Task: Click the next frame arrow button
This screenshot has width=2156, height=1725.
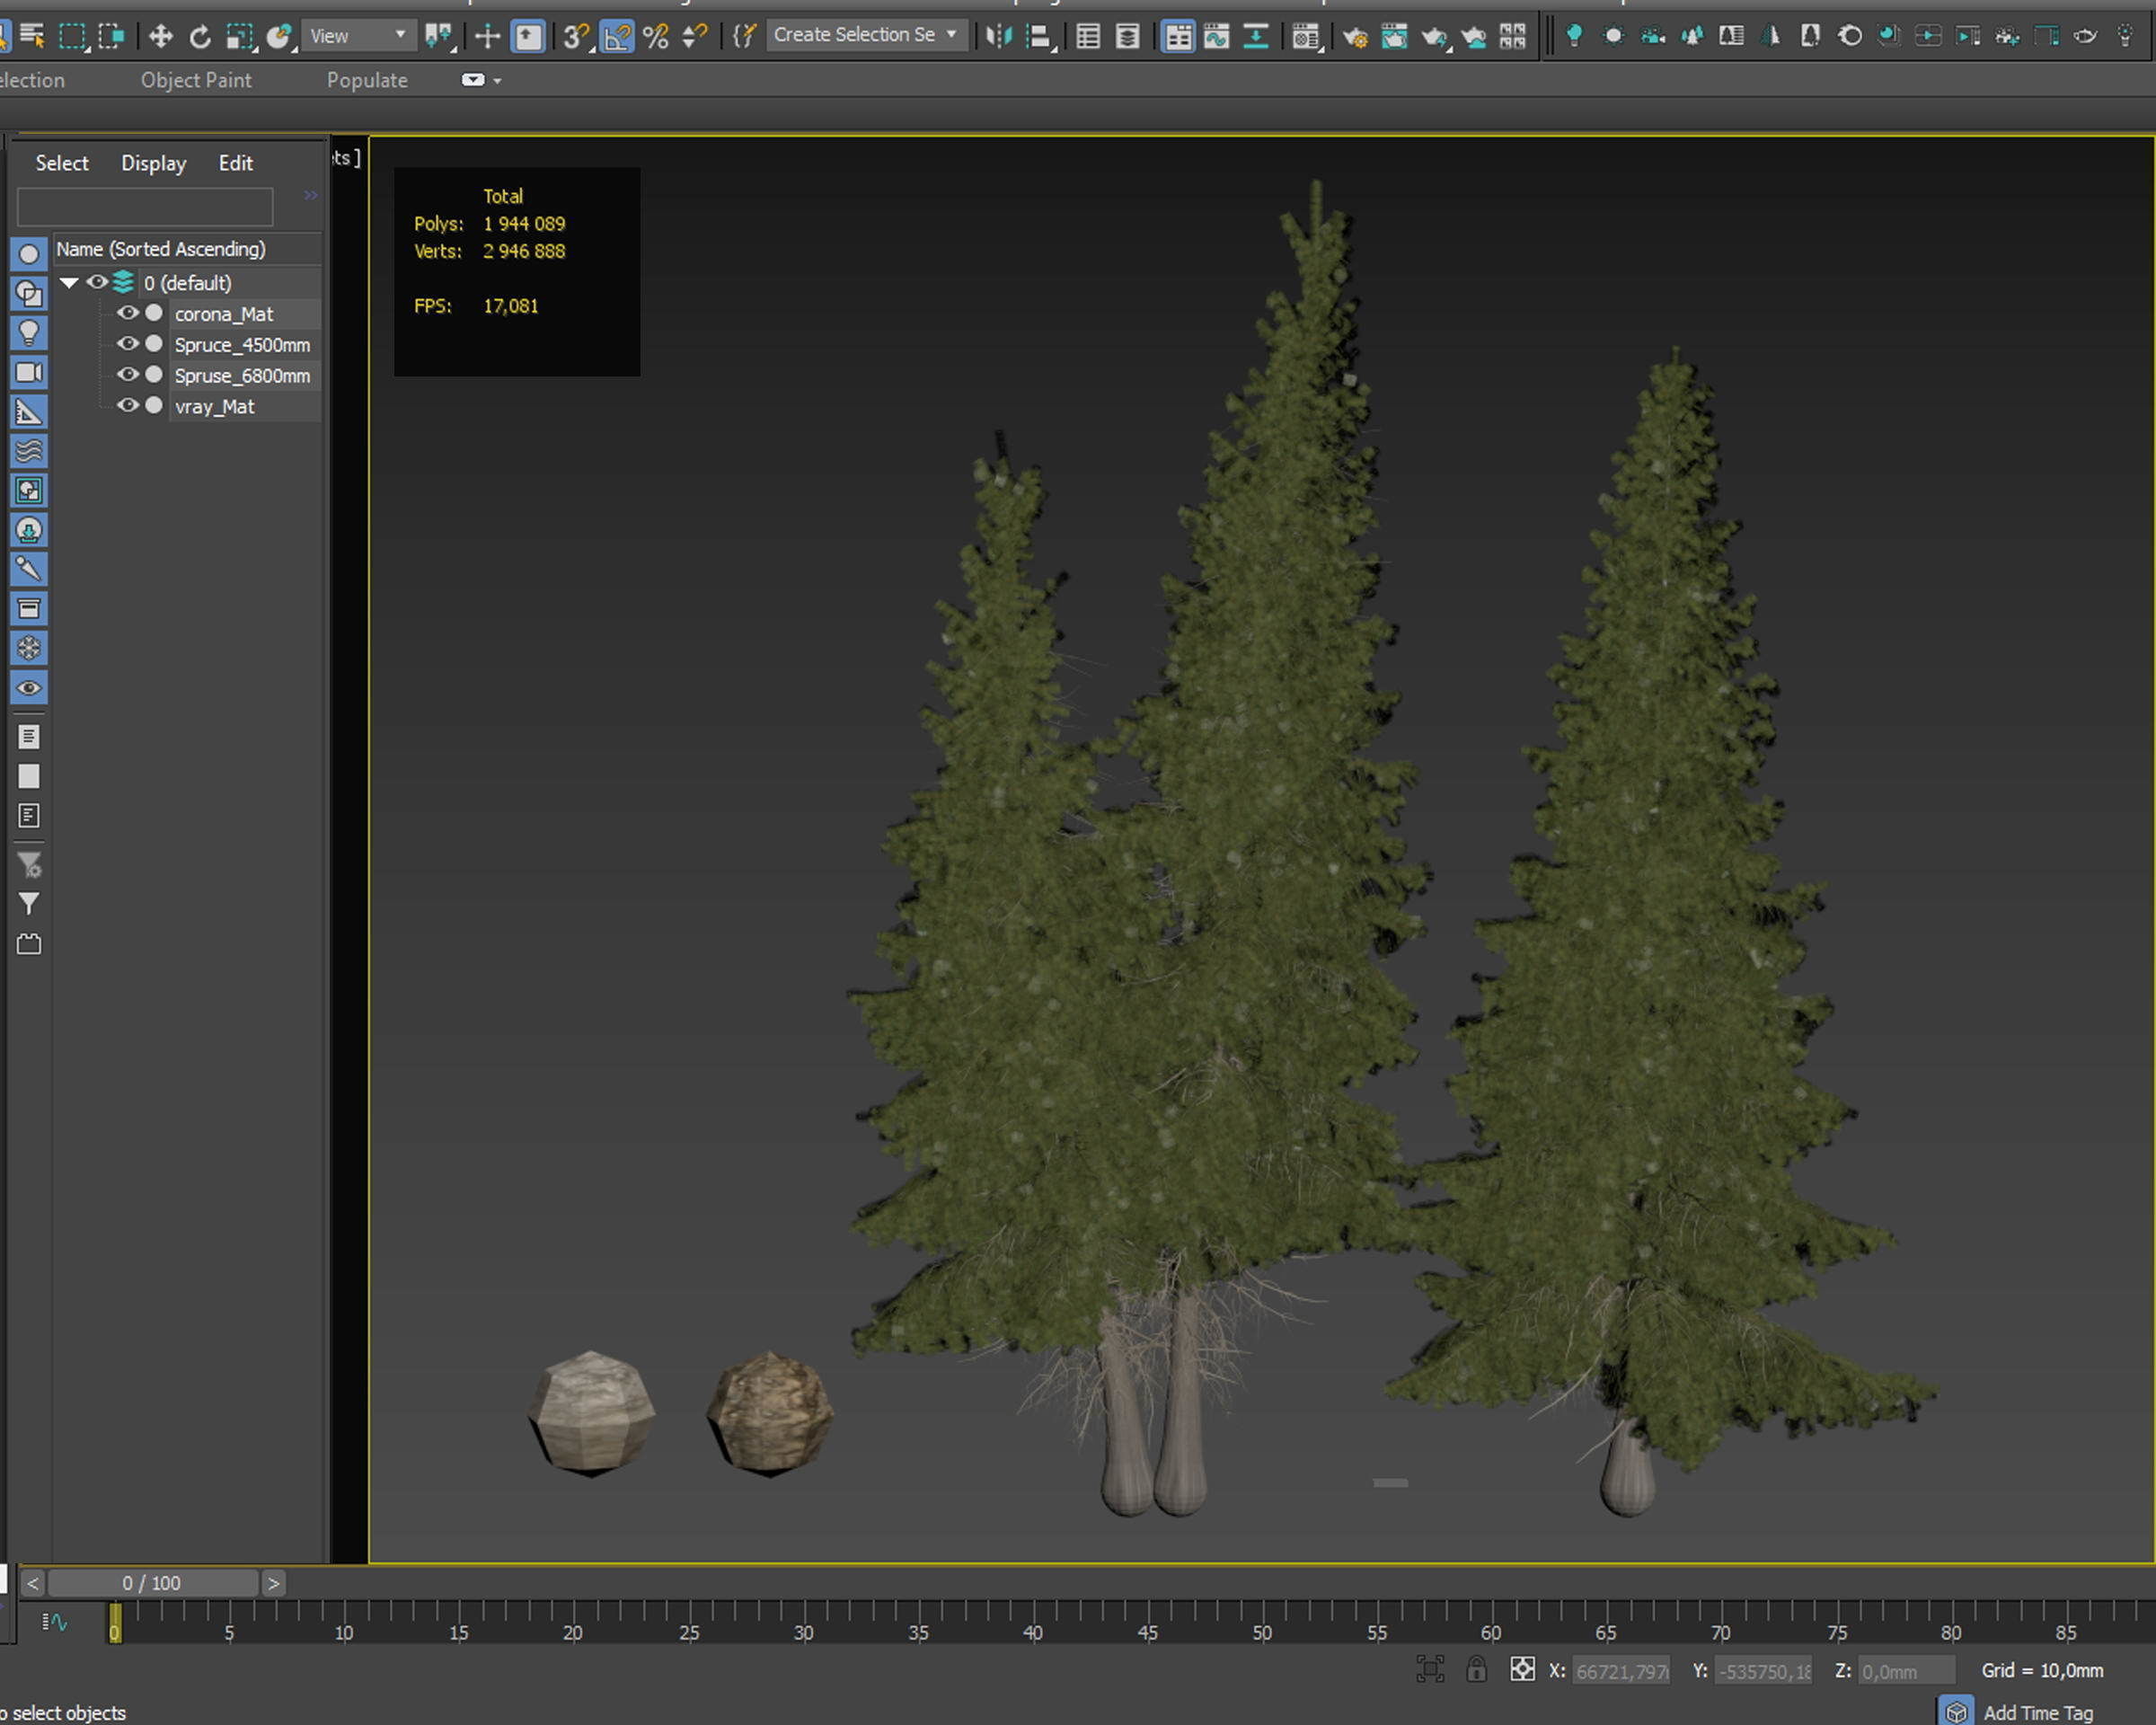Action: tap(273, 1583)
